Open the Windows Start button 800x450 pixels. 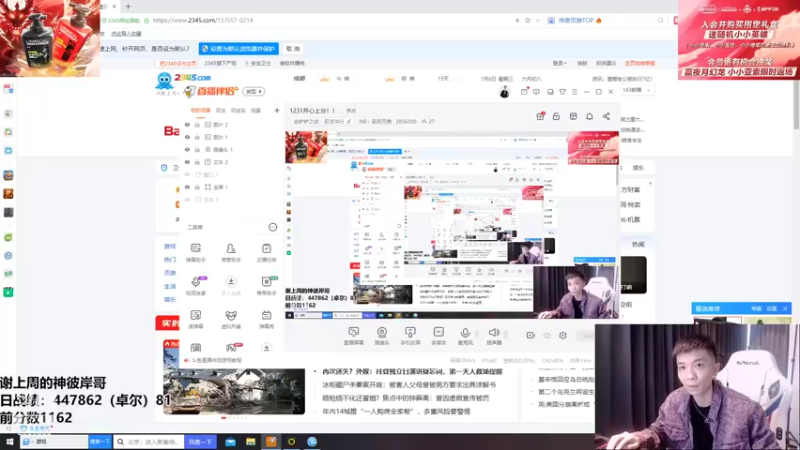(x=10, y=442)
